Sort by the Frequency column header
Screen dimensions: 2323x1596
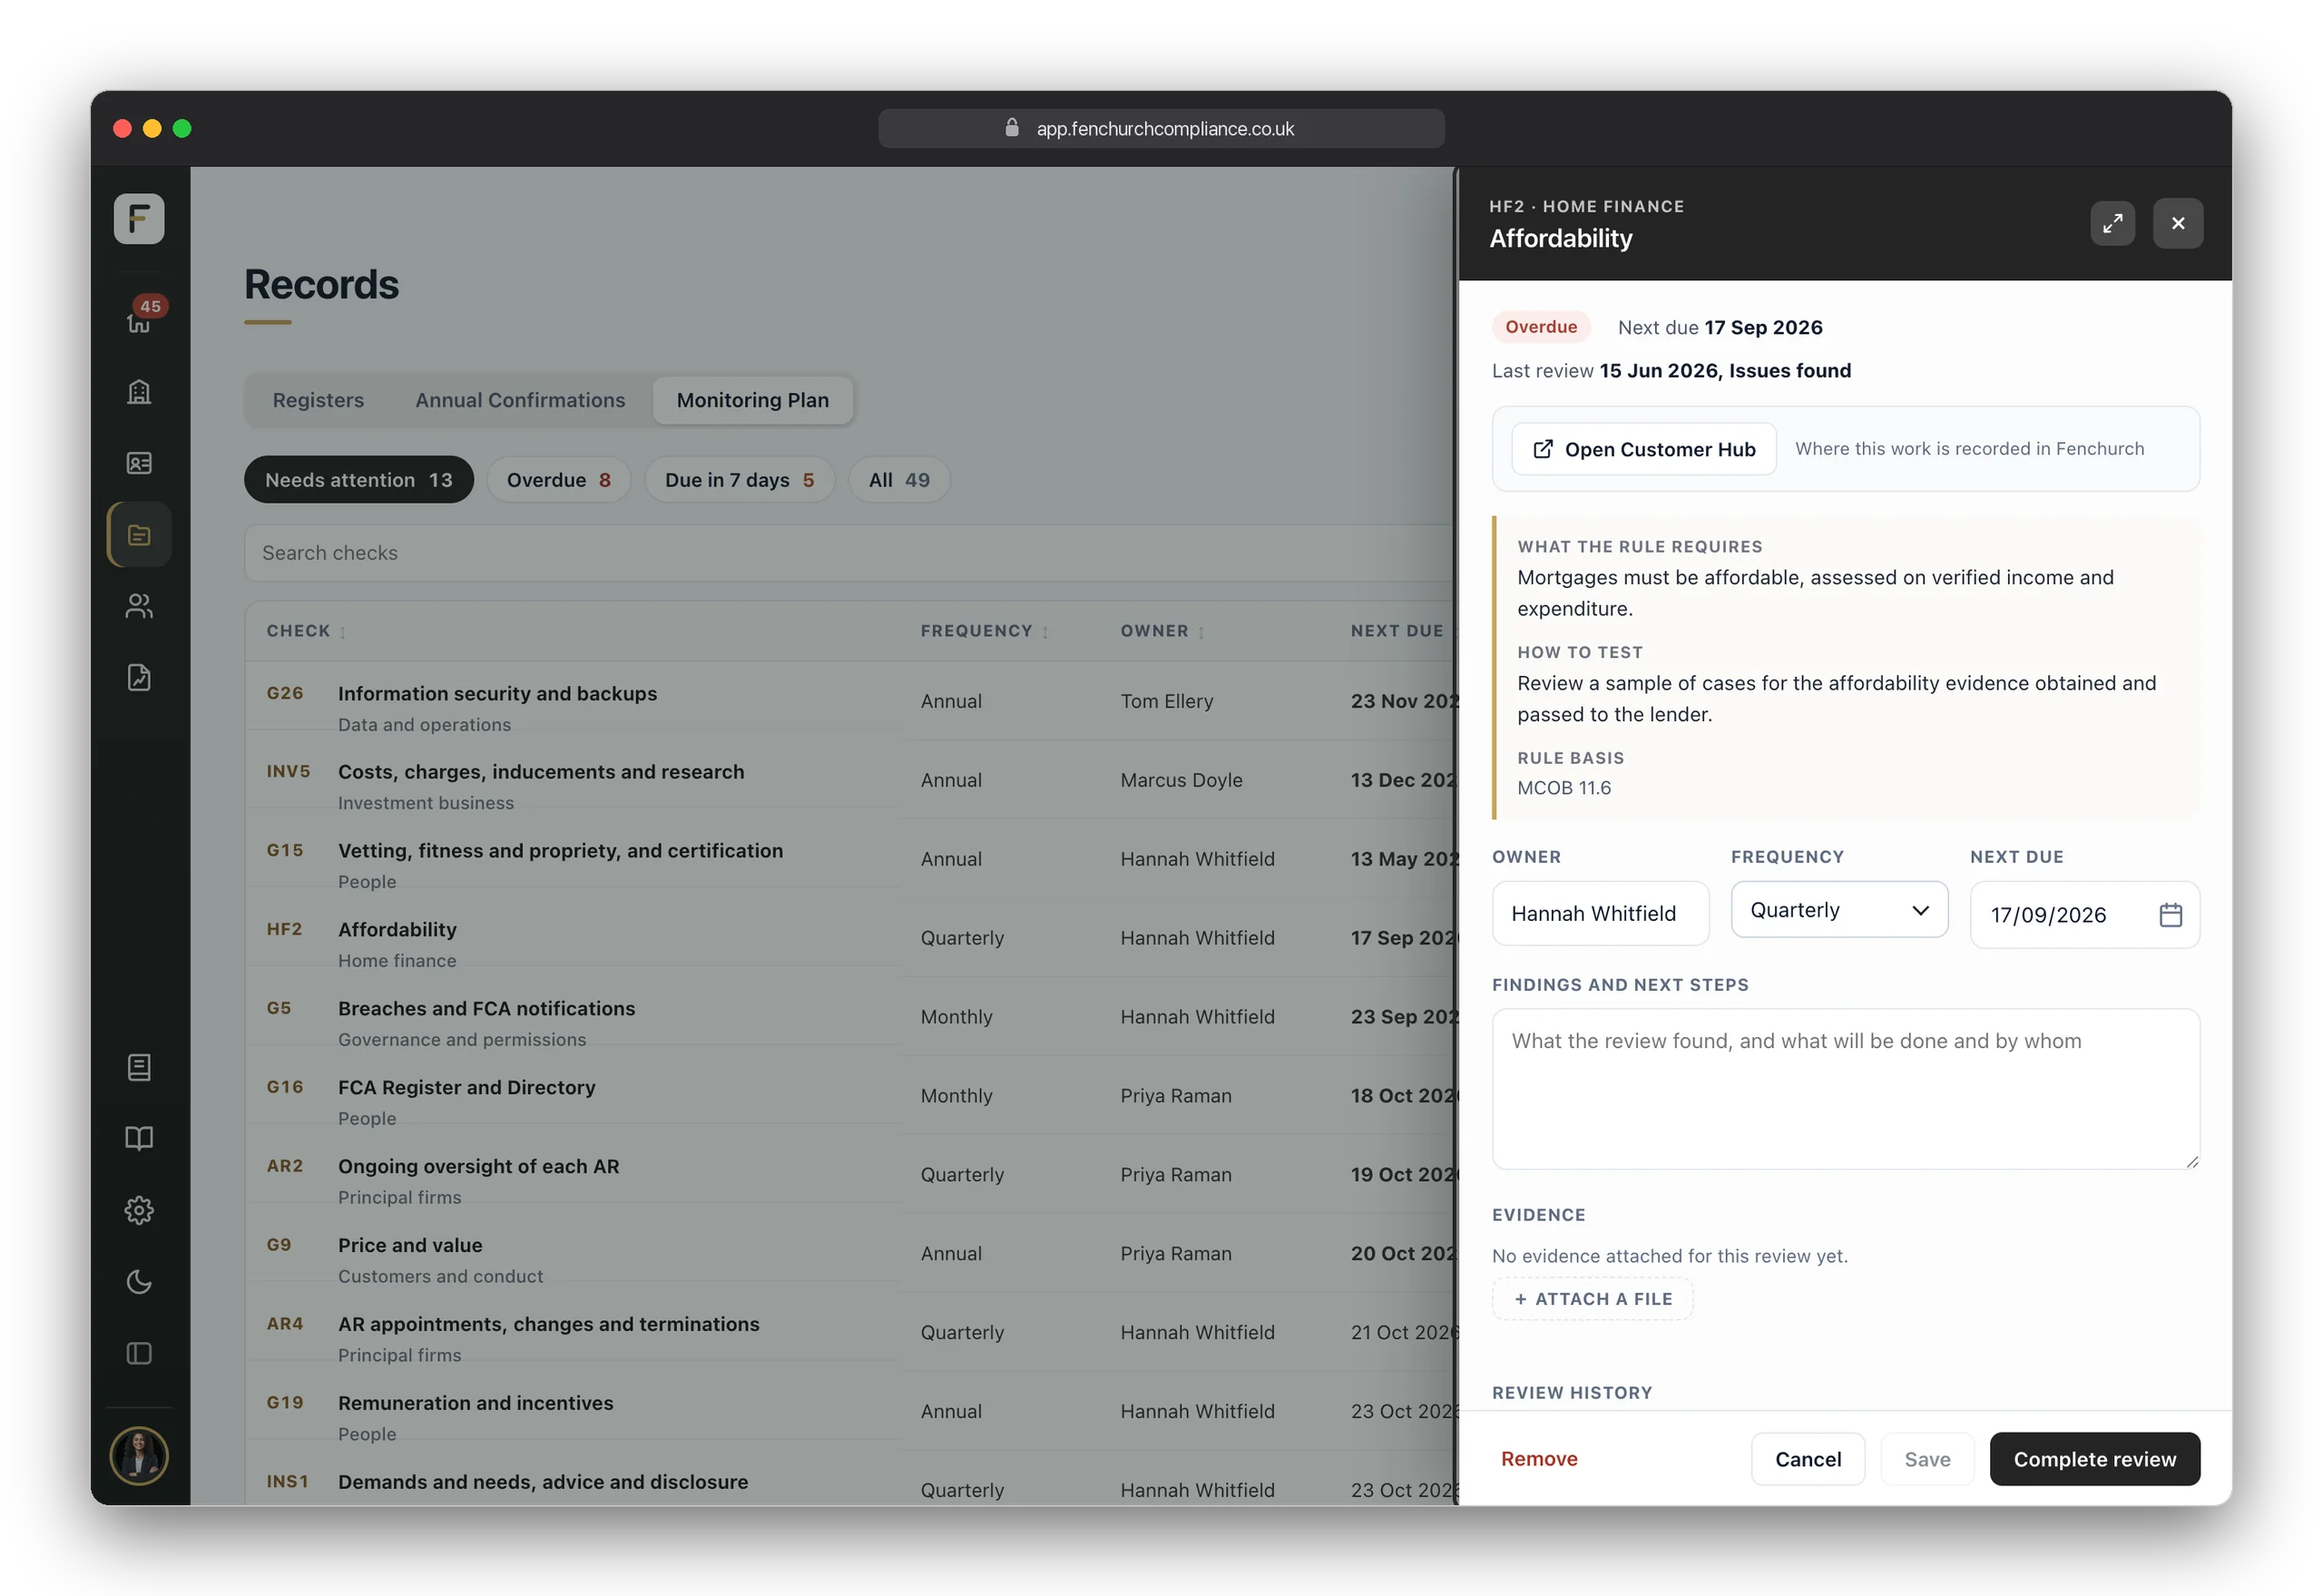point(984,631)
